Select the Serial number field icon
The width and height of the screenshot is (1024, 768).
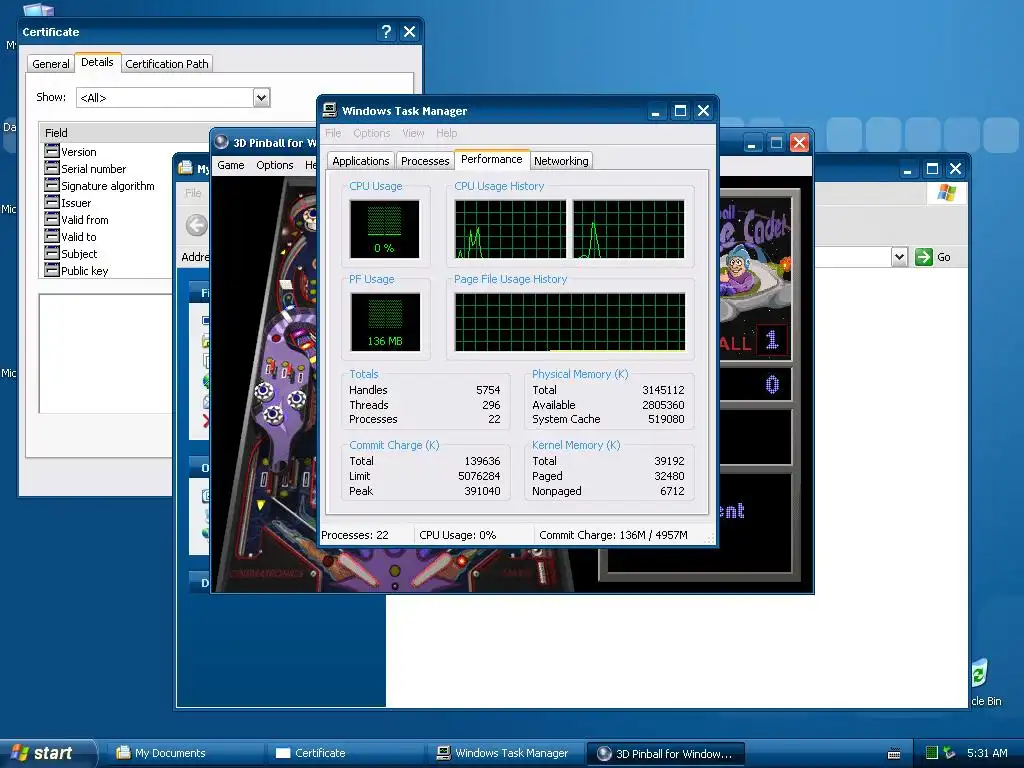pos(52,168)
